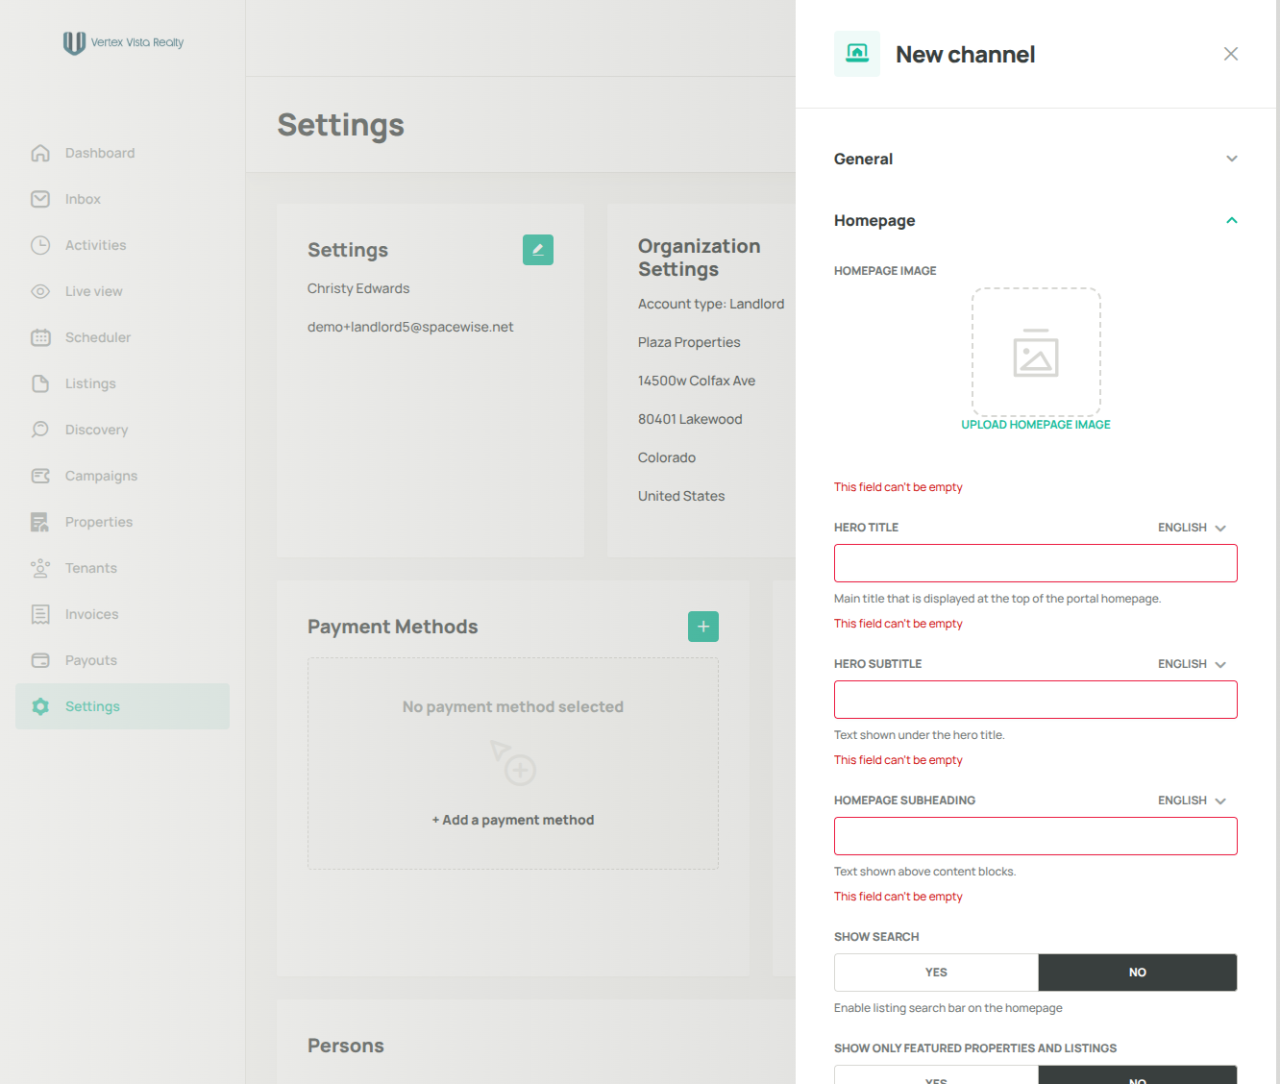Click Add a payment method
Screen dimensions: 1280x1084
coord(513,820)
